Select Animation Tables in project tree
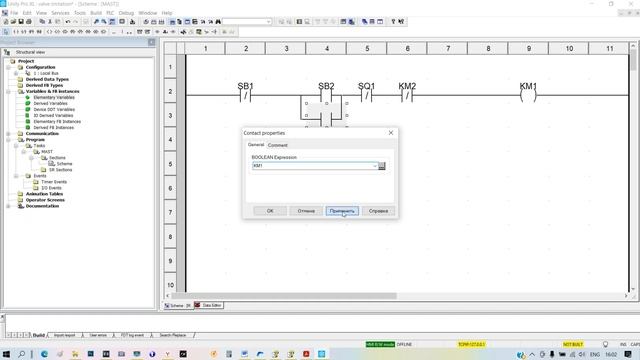The width and height of the screenshot is (640, 360). click(x=44, y=194)
